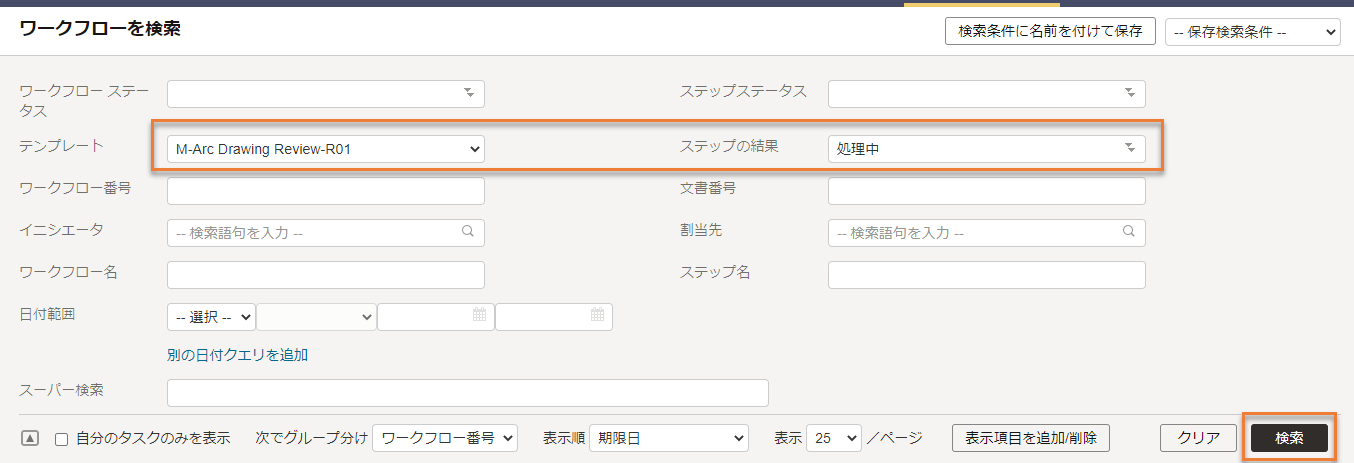Open the 次でグループ分け ワークフロー番号 dropdown
Screen dimensions: 1354x463
(x=445, y=438)
